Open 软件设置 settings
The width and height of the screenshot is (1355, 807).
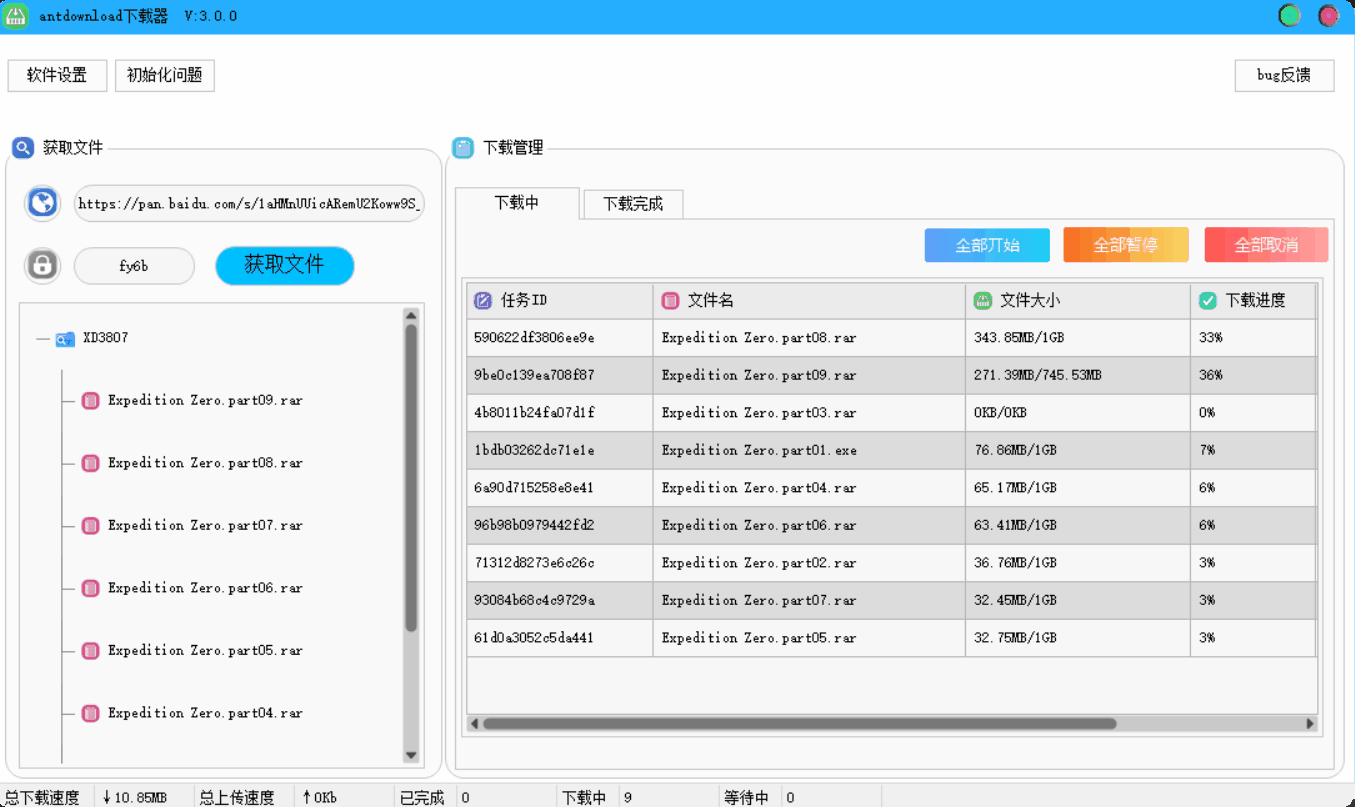[x=57, y=75]
